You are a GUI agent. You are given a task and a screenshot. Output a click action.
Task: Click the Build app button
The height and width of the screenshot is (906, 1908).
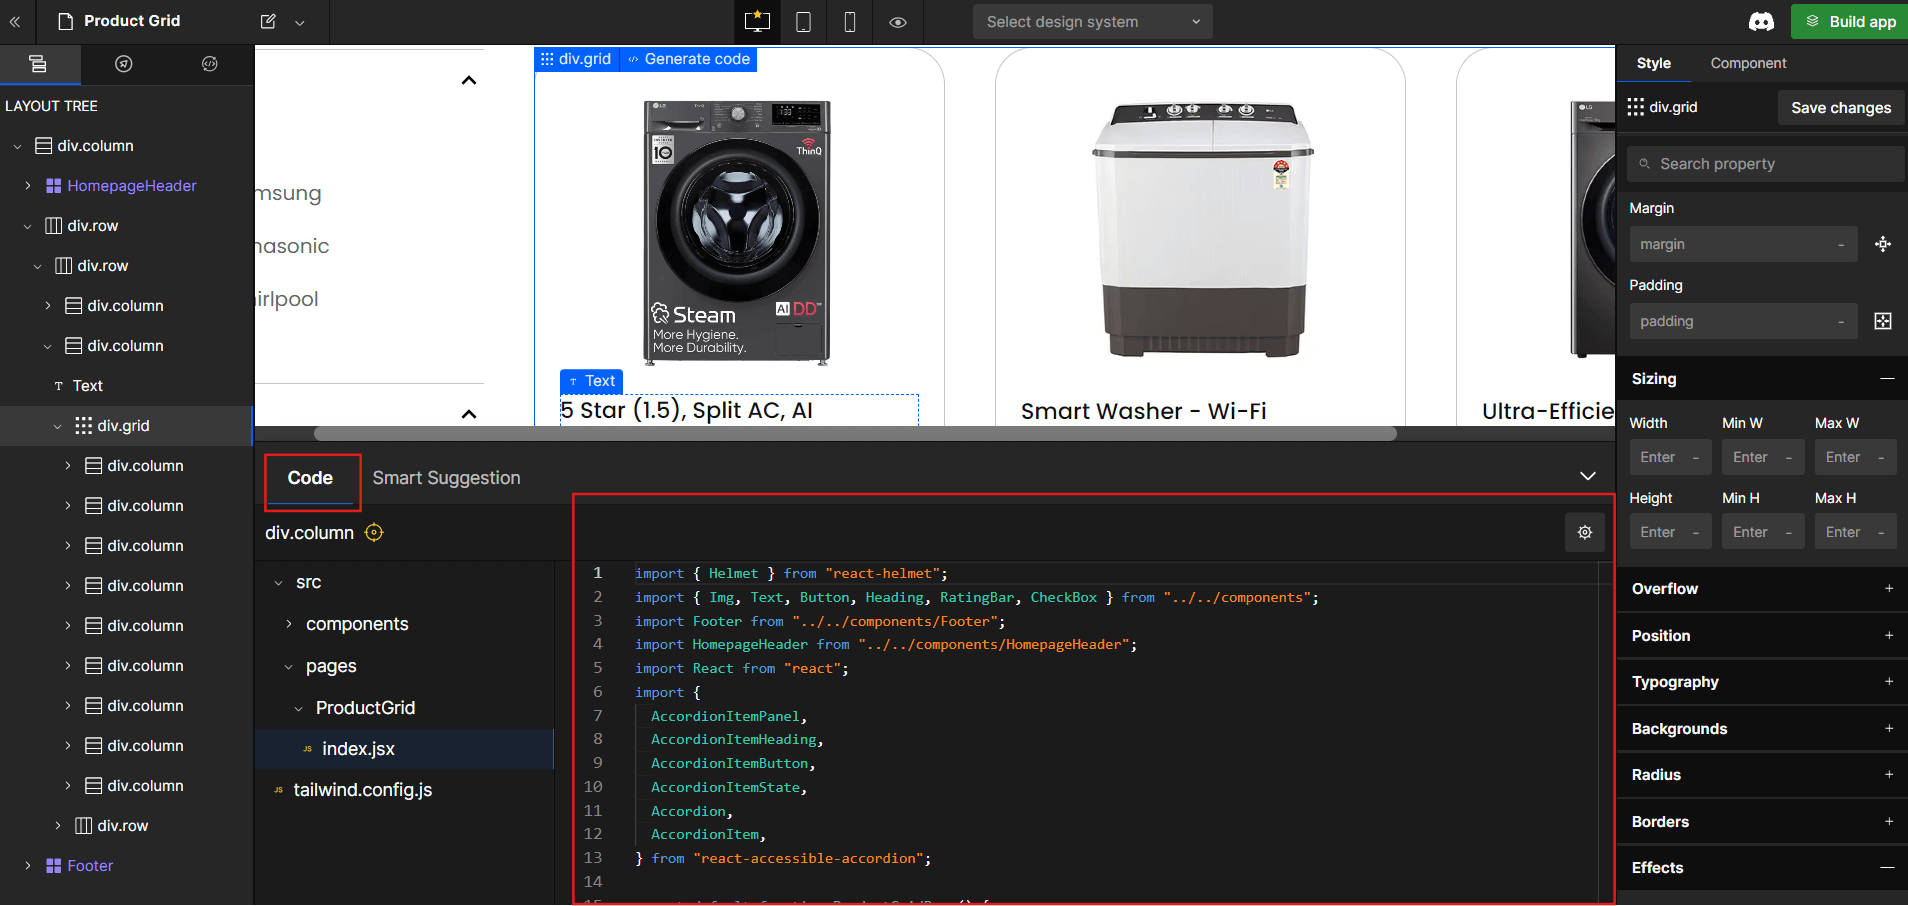(x=1850, y=21)
